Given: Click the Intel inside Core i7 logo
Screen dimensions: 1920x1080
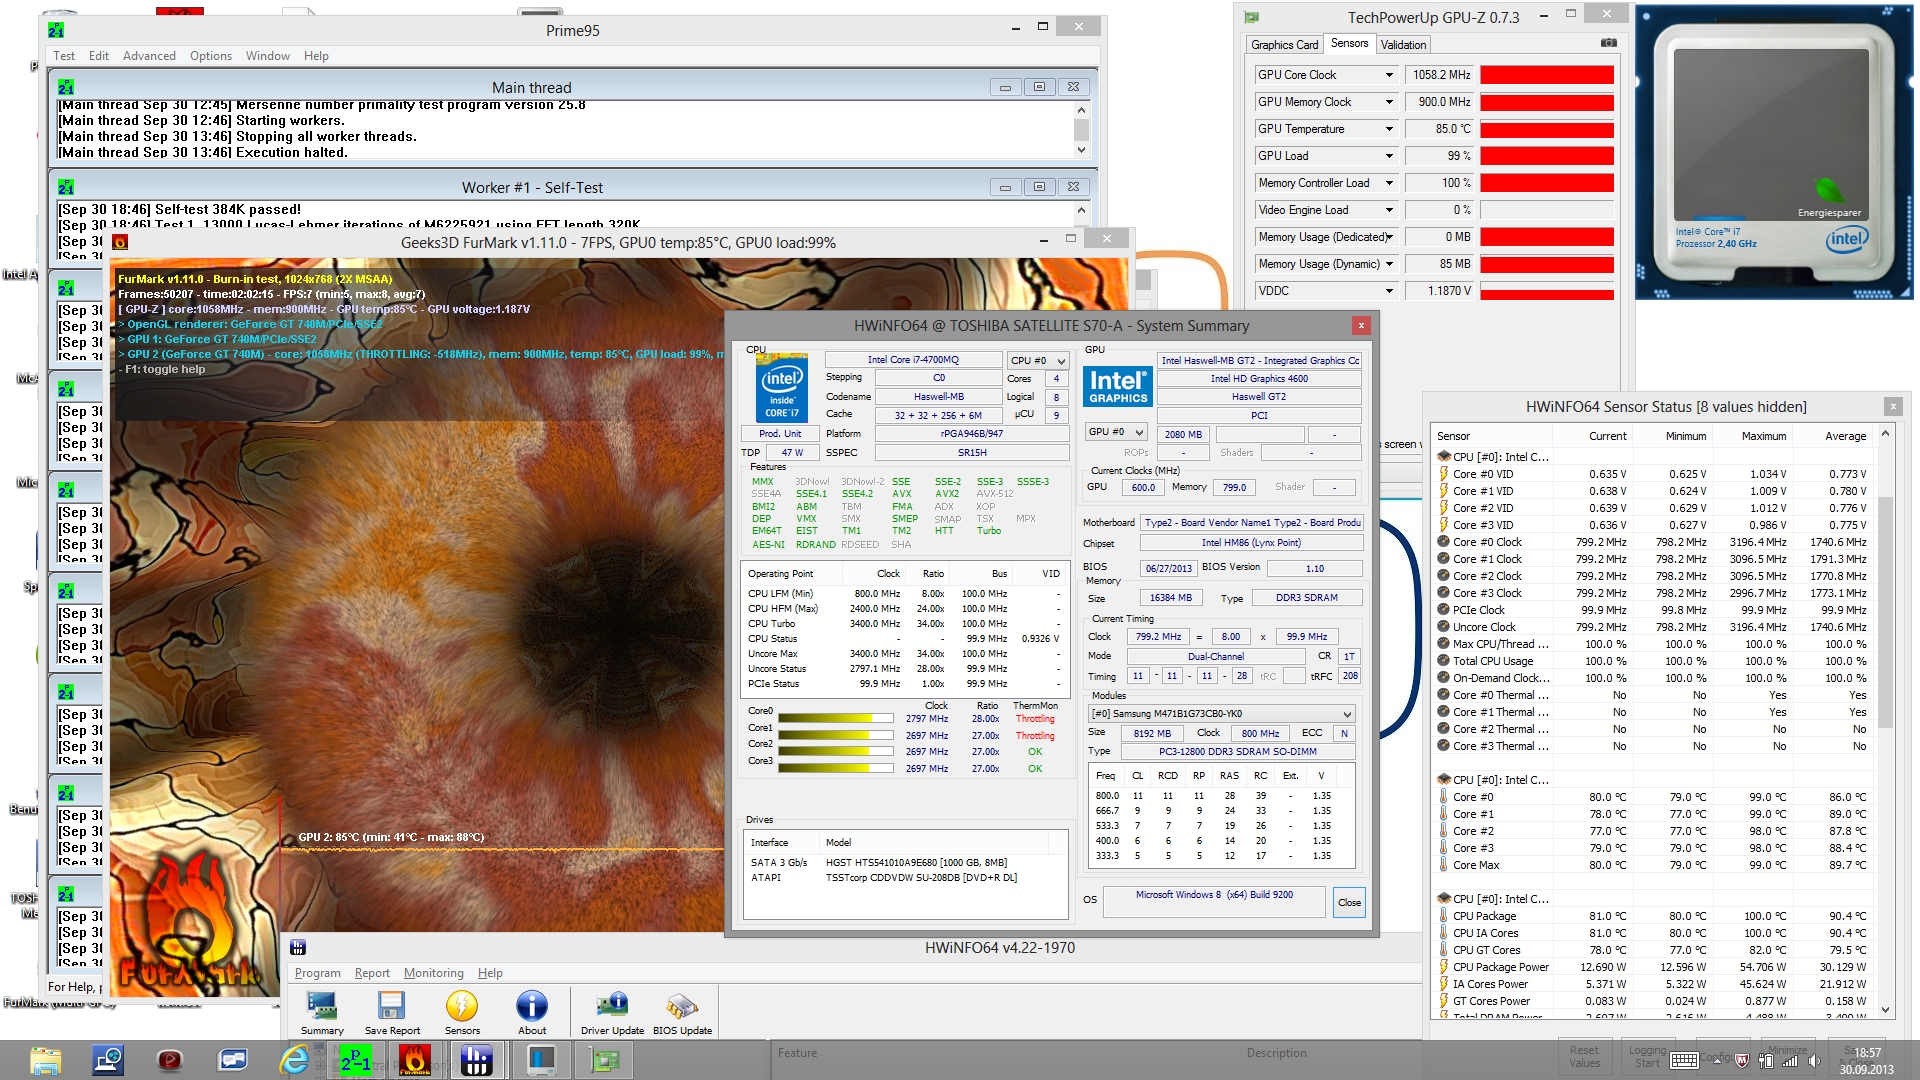Looking at the screenshot, I should (x=782, y=387).
